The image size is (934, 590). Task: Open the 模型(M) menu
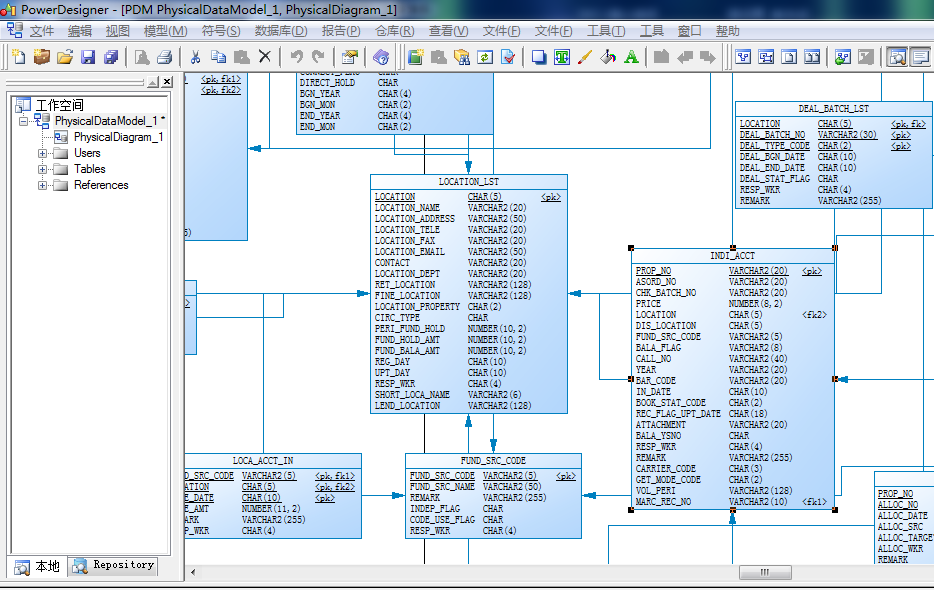165,31
